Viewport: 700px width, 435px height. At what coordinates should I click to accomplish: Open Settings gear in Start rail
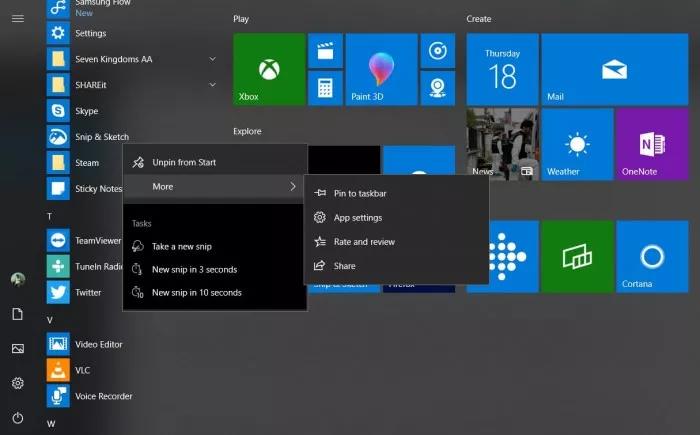(18, 383)
